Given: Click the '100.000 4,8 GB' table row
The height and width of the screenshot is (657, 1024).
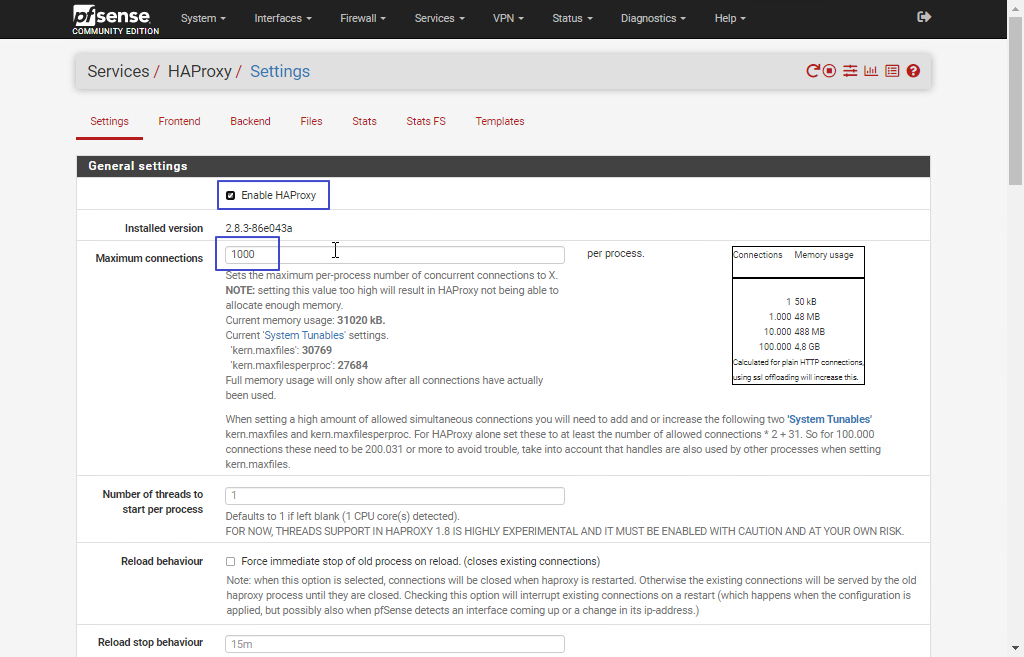Looking at the screenshot, I should point(789,347).
